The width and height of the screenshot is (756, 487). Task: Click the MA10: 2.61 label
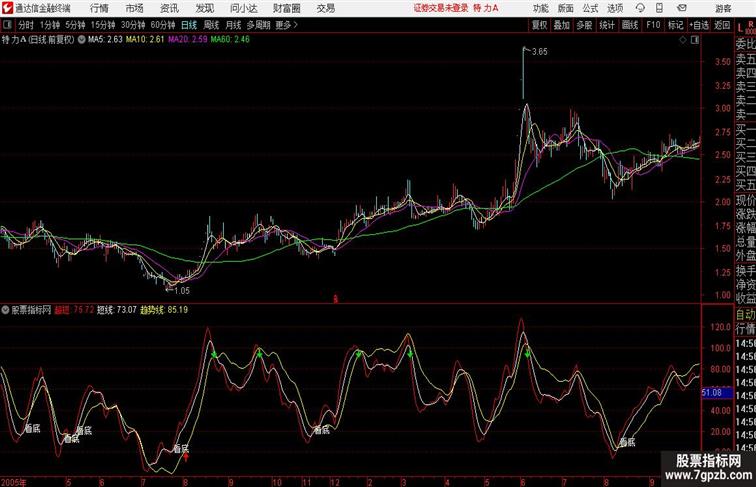pos(145,40)
